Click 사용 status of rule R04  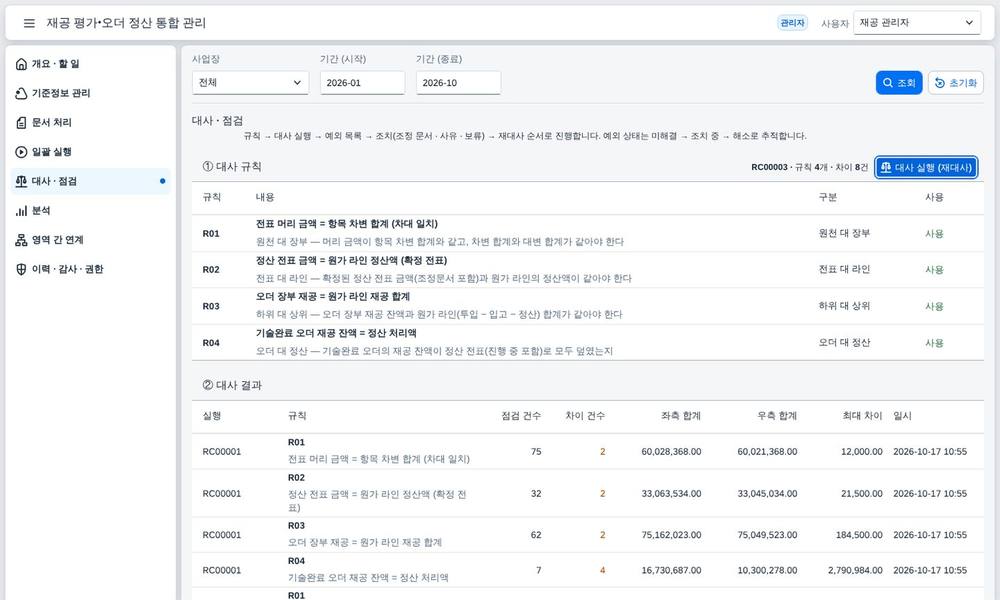pyautogui.click(x=934, y=342)
